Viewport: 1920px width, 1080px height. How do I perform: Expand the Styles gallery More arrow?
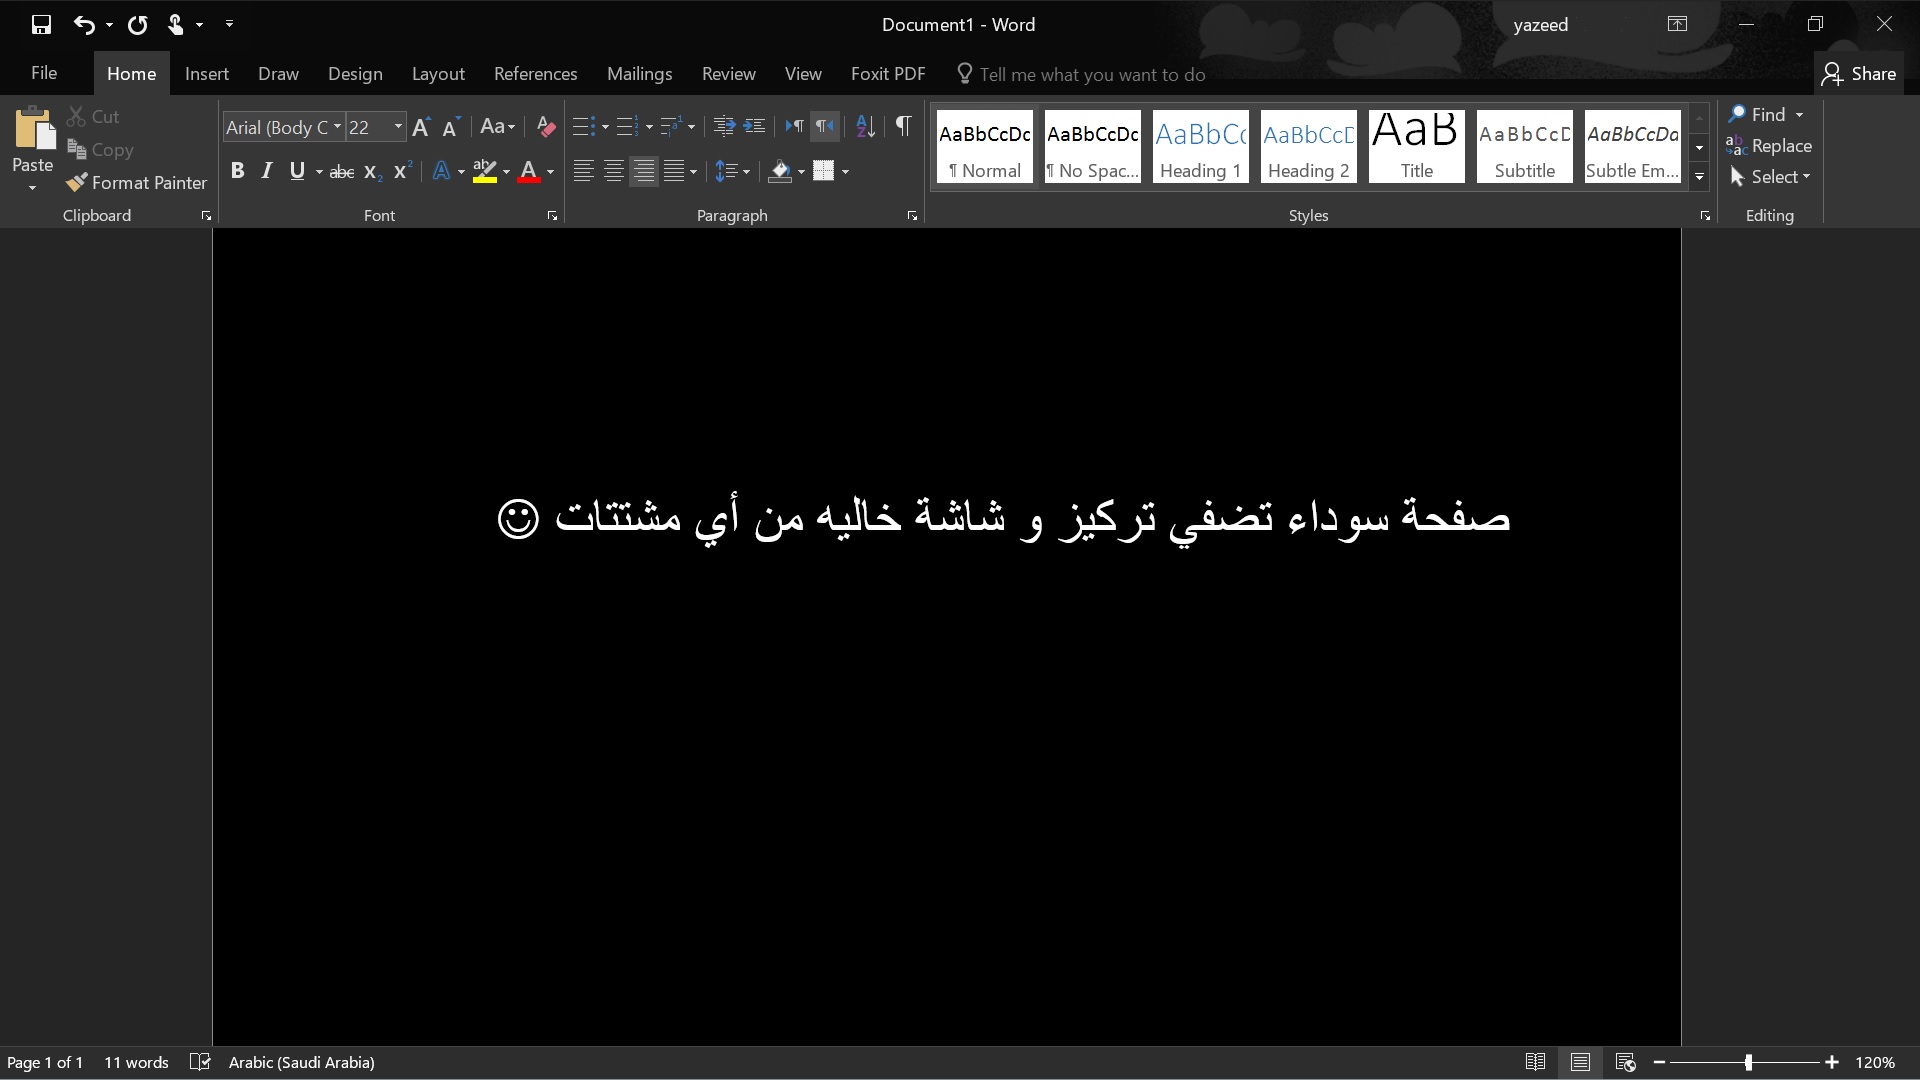1699,176
